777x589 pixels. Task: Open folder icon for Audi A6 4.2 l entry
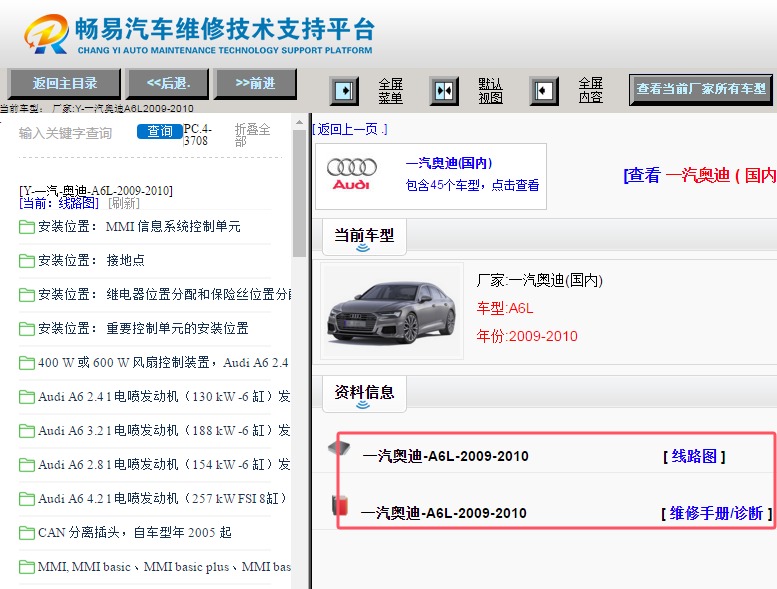coord(26,498)
